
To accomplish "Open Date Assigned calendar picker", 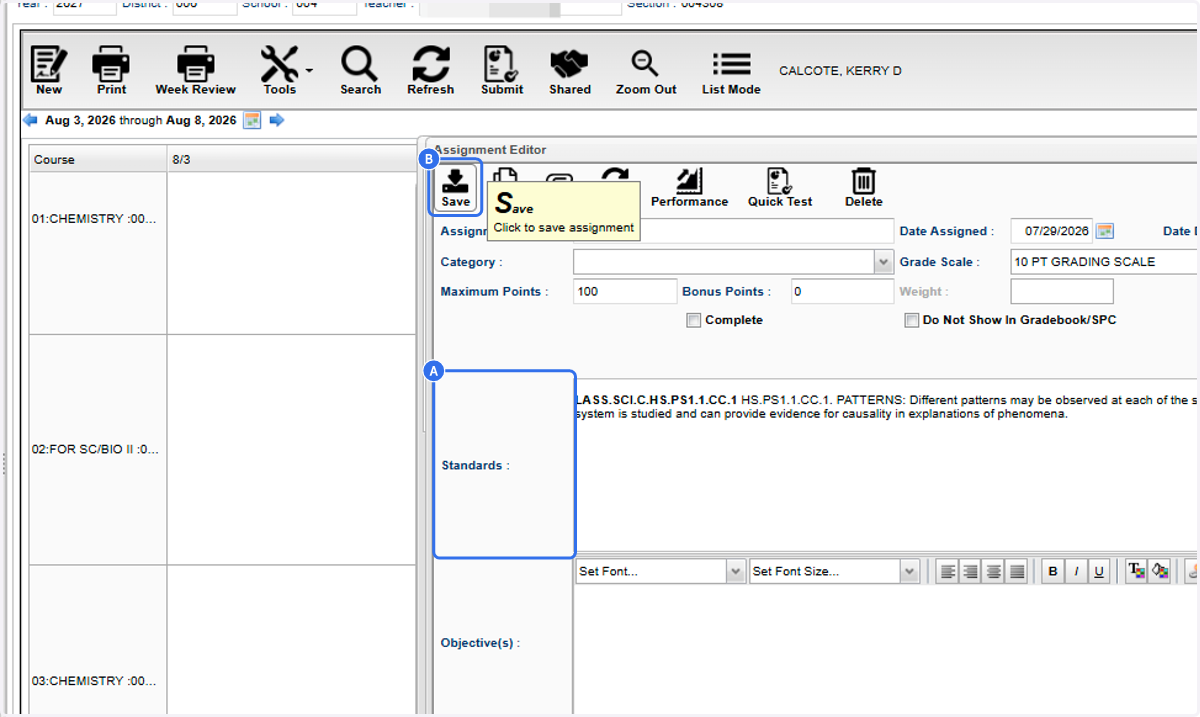I will coord(1104,231).
